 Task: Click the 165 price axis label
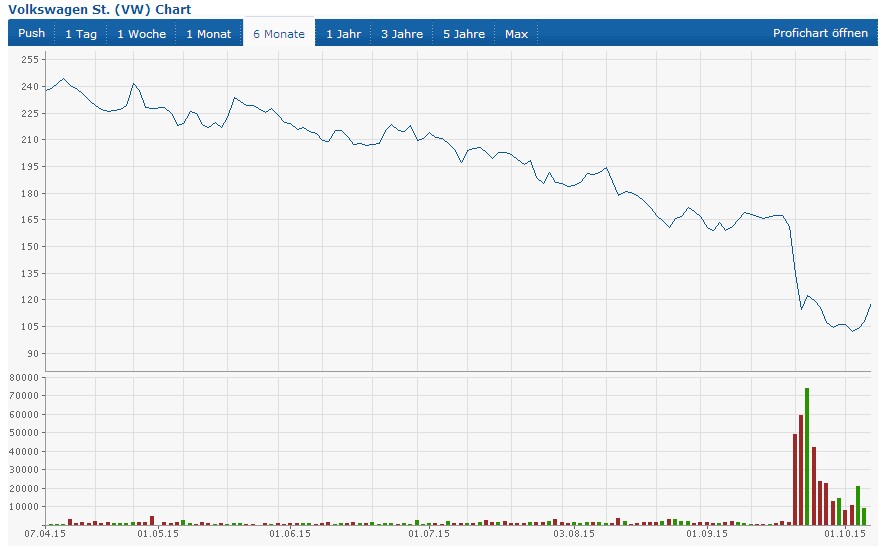tap(30, 220)
